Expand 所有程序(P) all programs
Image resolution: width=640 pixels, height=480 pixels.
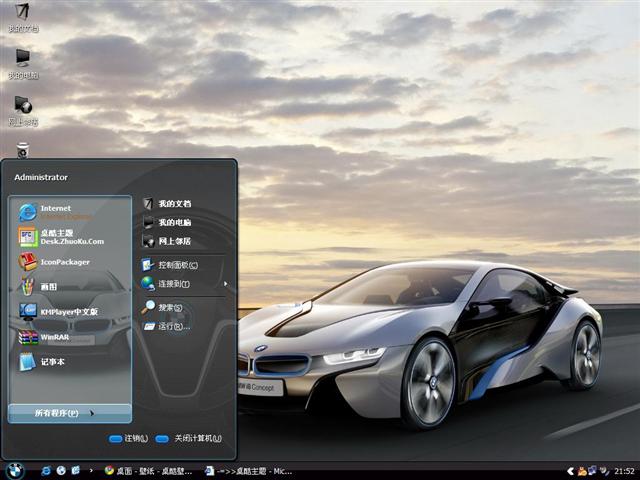pos(70,413)
